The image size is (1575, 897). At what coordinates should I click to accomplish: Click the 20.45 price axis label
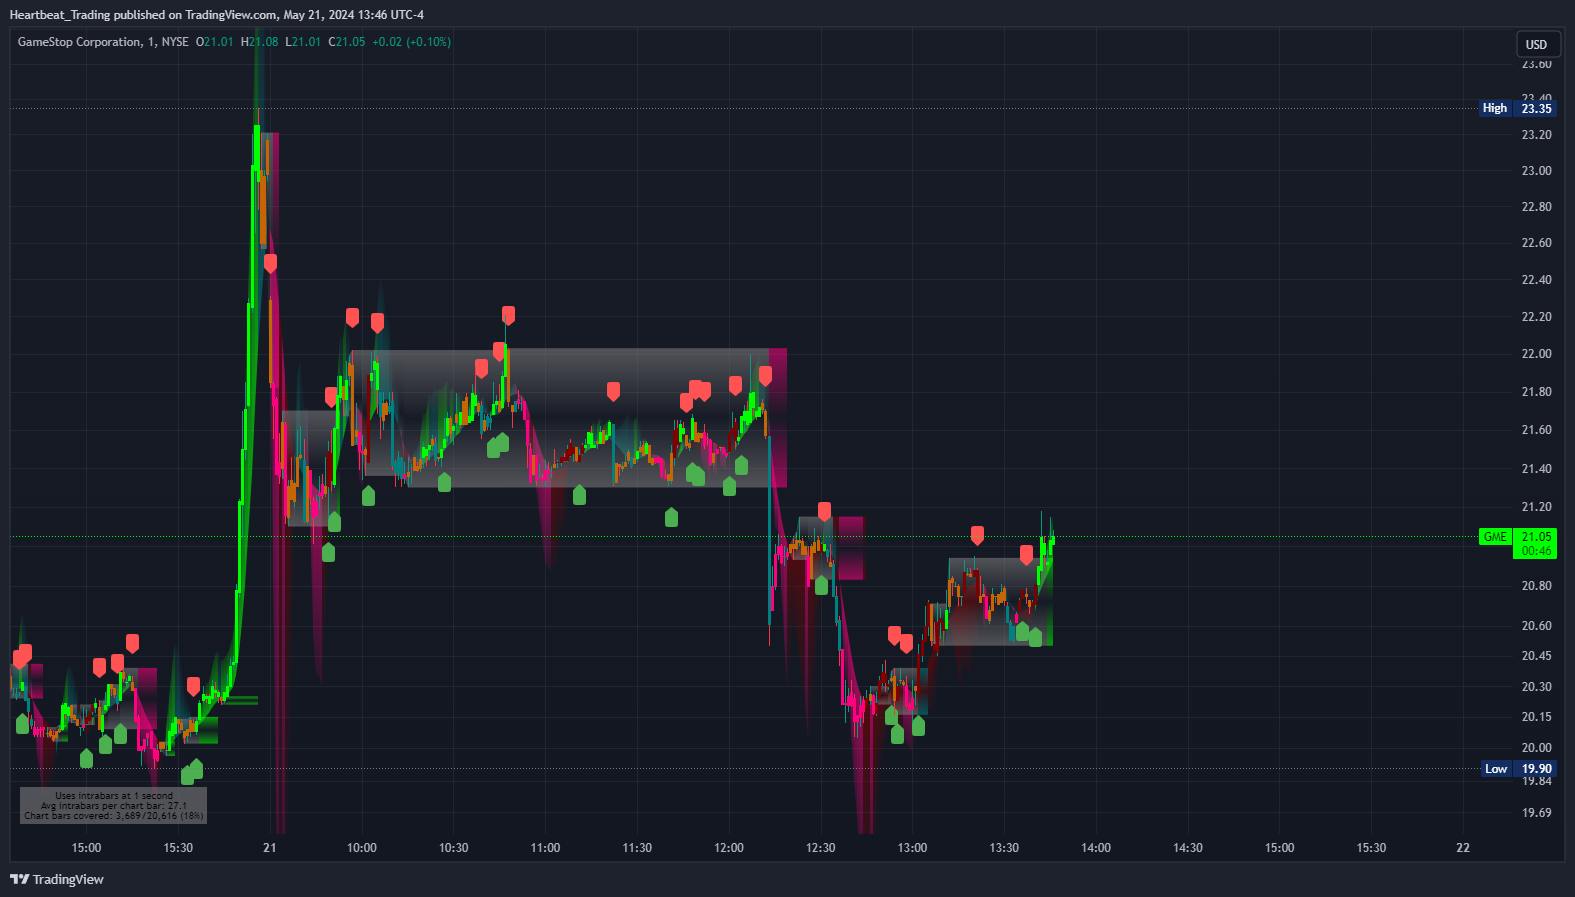tap(1536, 656)
